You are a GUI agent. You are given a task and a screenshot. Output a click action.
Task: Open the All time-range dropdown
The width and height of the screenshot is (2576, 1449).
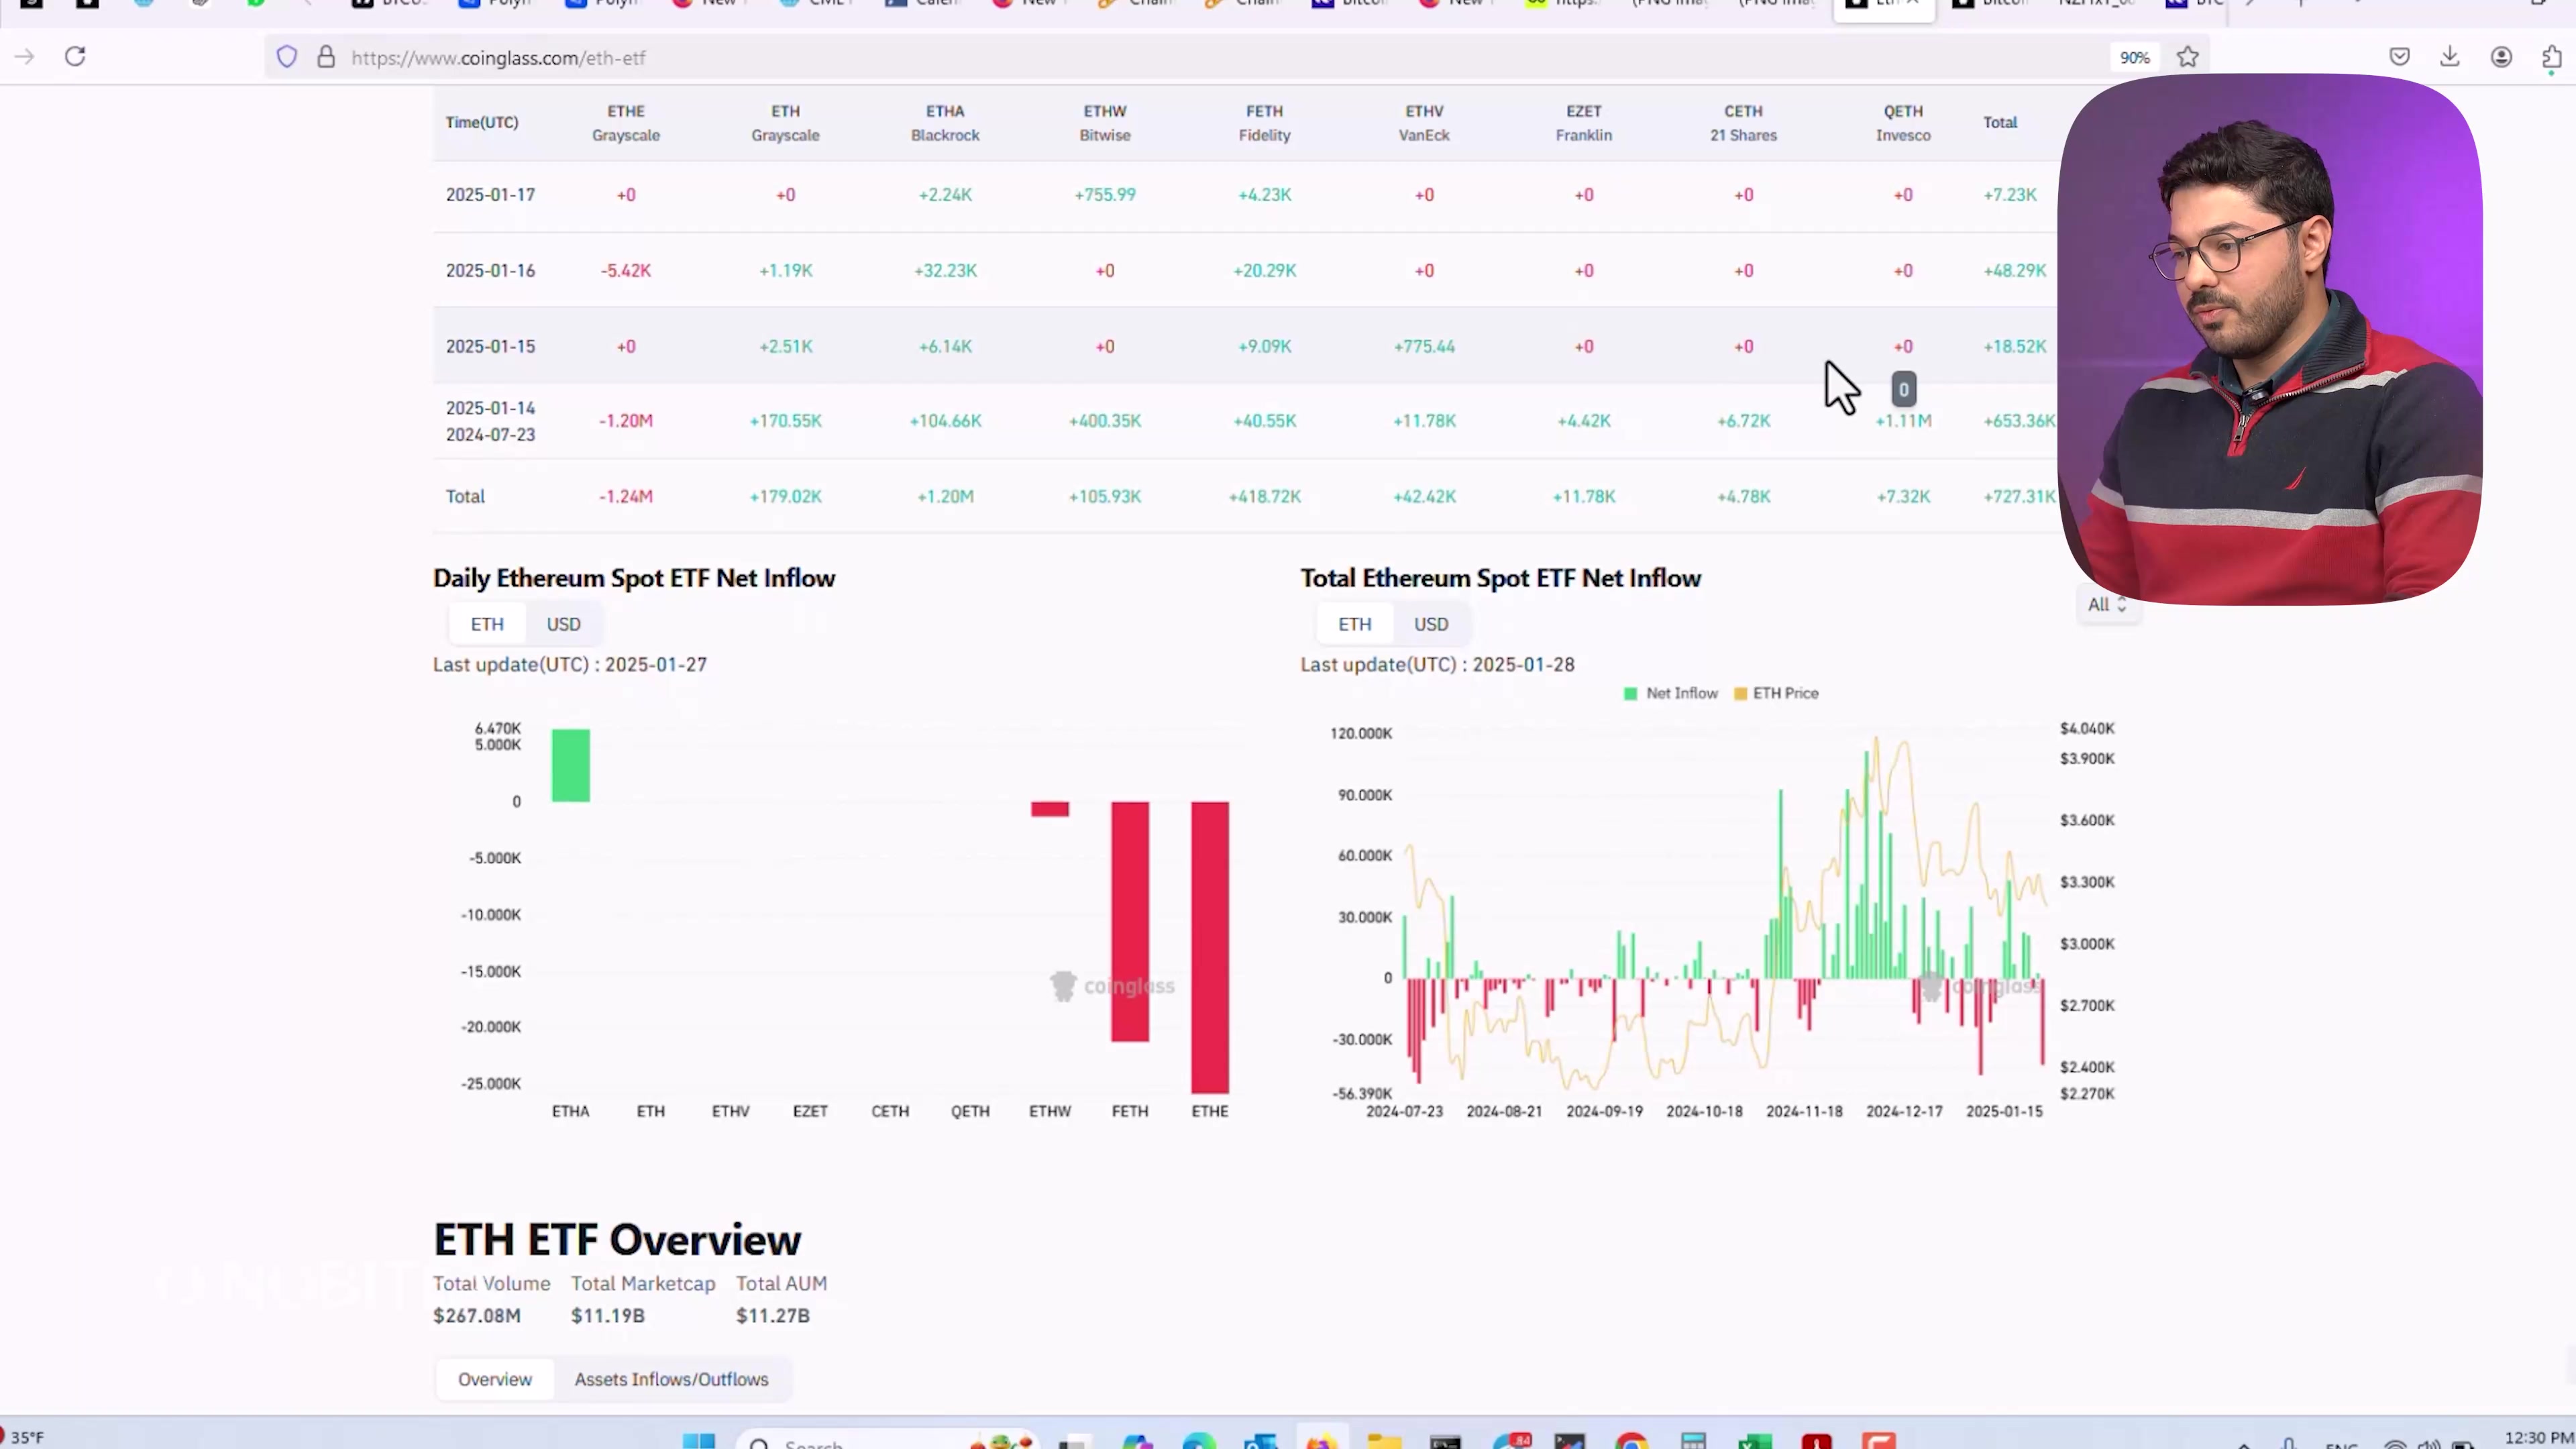click(x=2107, y=605)
